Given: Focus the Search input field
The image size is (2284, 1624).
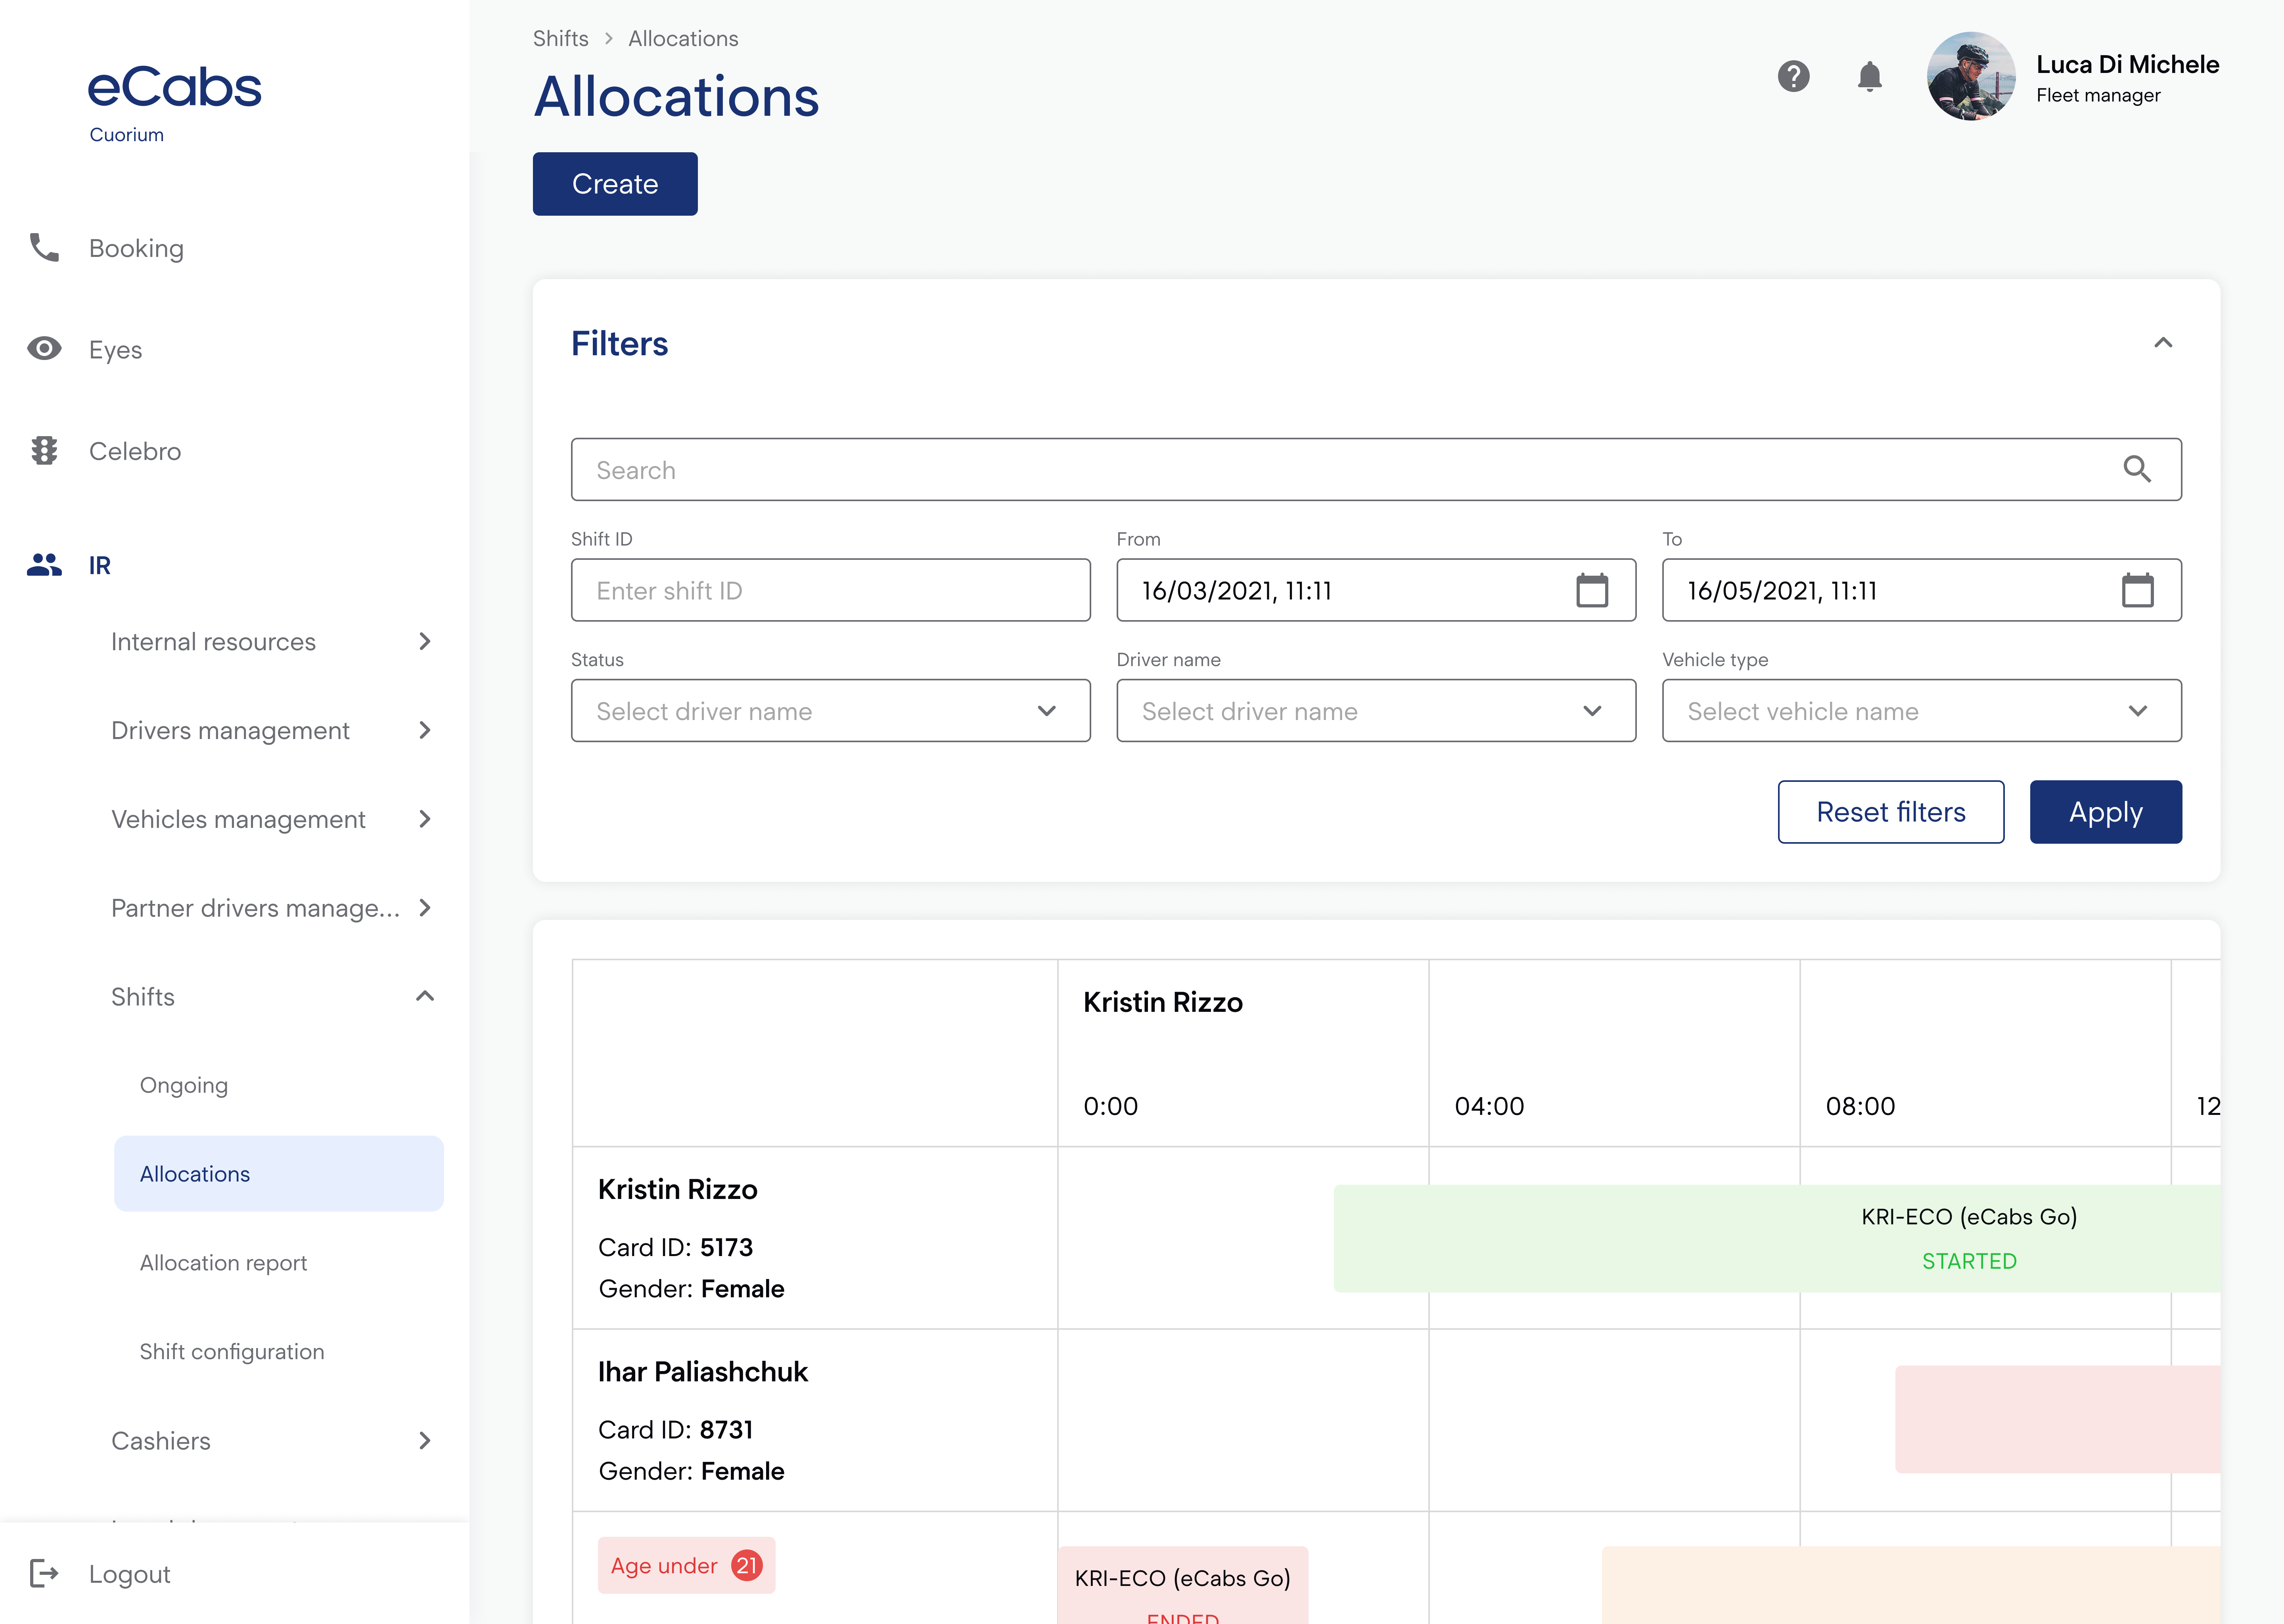Looking at the screenshot, I should pyautogui.click(x=1376, y=469).
